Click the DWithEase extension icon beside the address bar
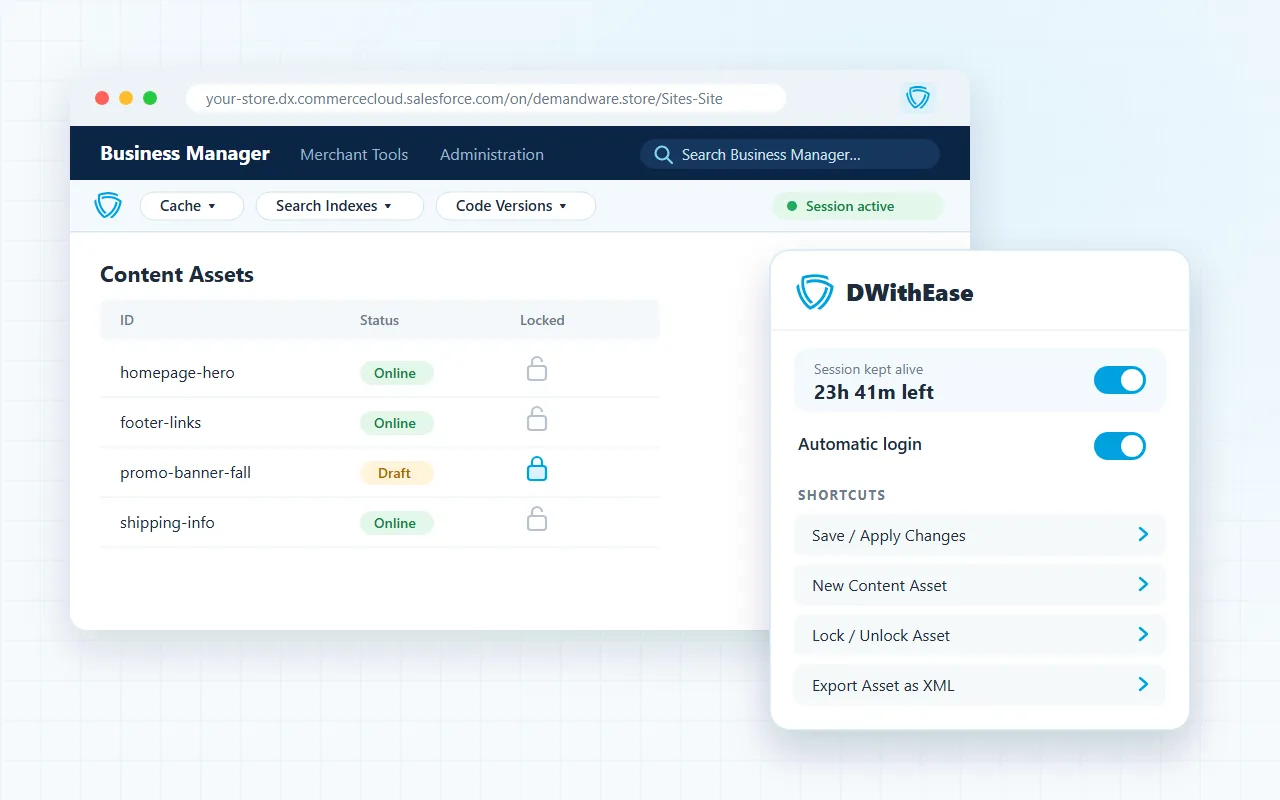 click(x=918, y=97)
